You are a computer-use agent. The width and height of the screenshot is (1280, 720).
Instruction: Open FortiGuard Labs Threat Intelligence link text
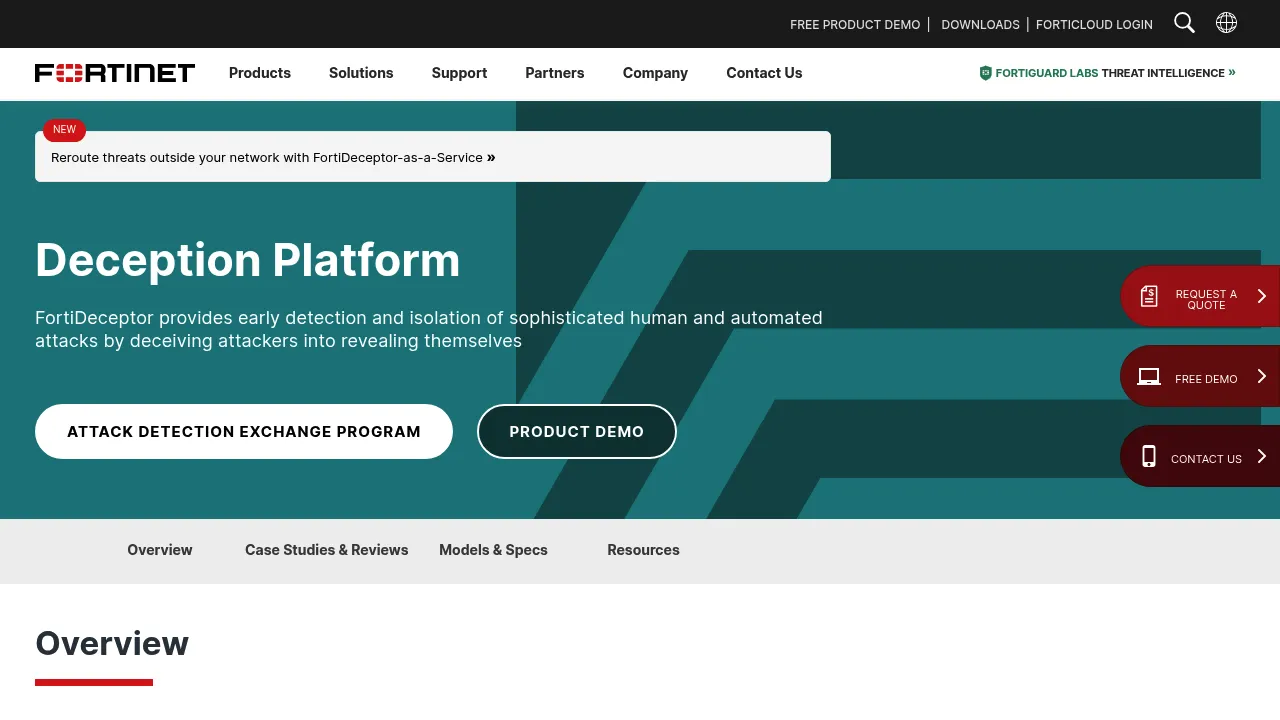coord(1115,73)
